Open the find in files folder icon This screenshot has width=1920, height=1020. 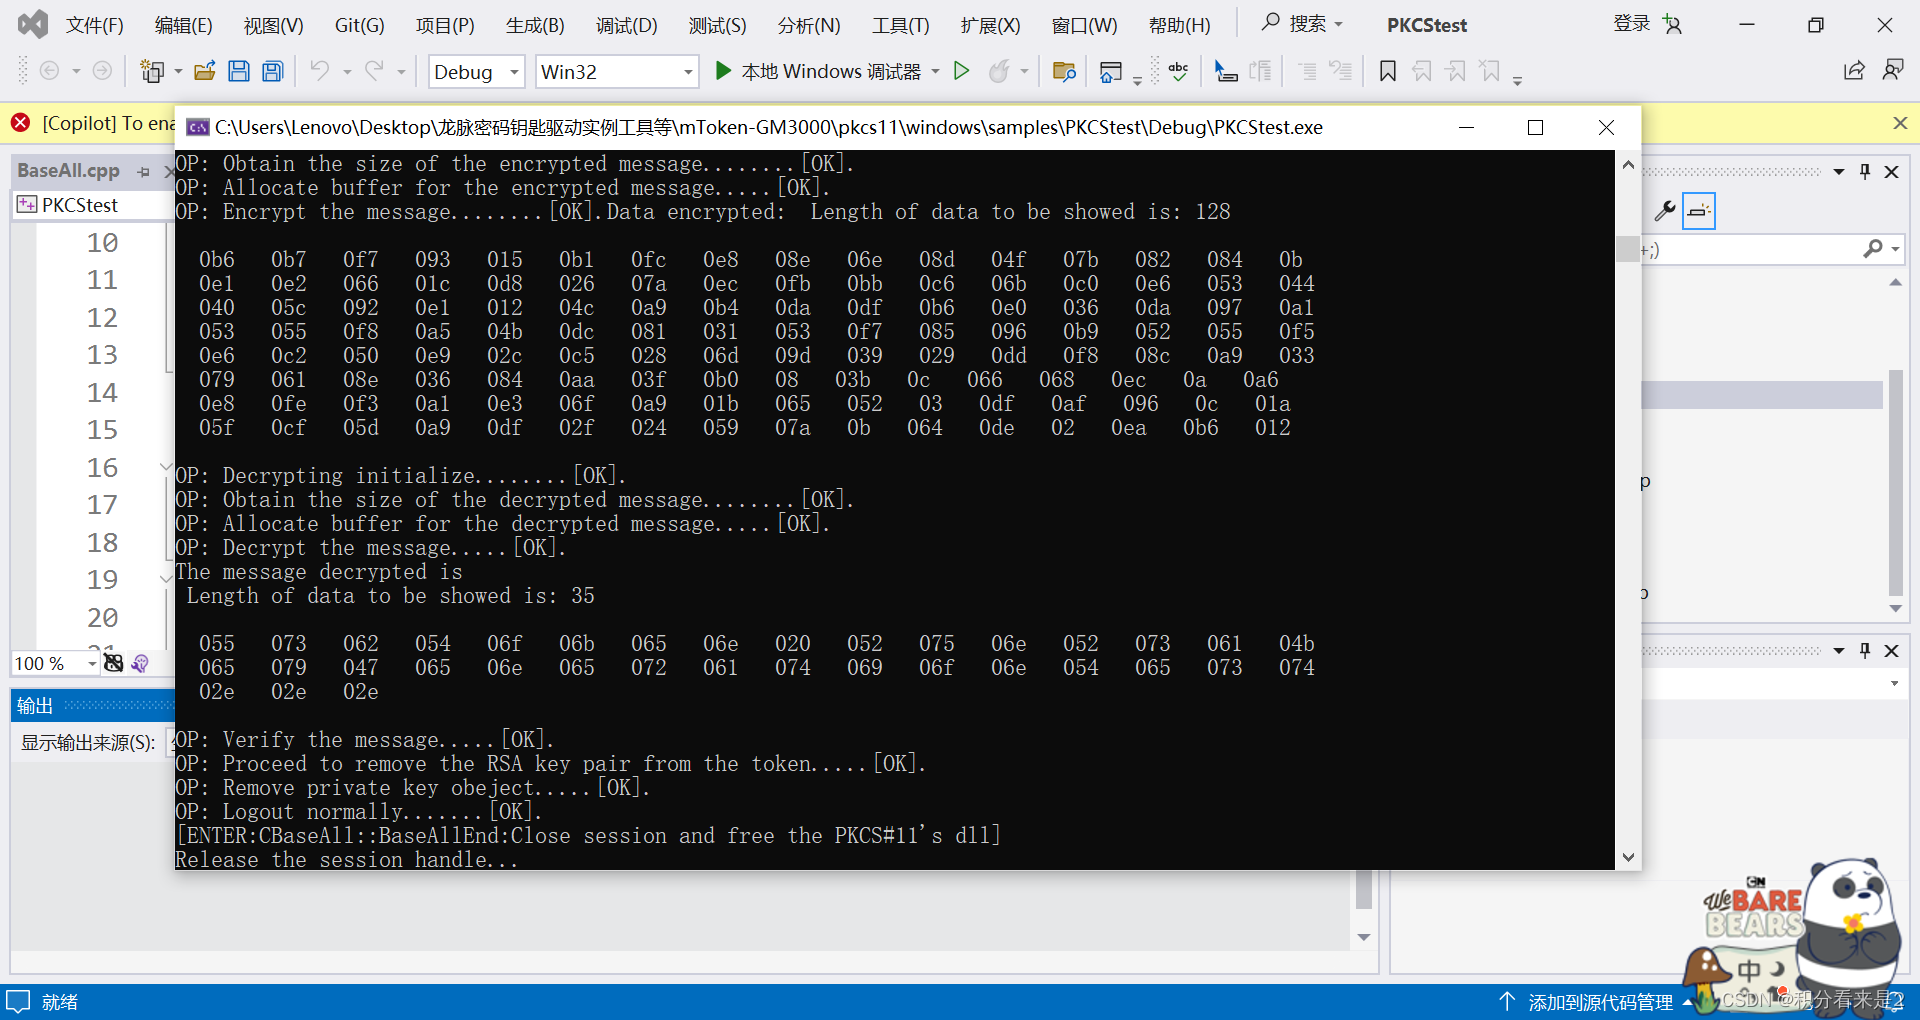click(1064, 71)
